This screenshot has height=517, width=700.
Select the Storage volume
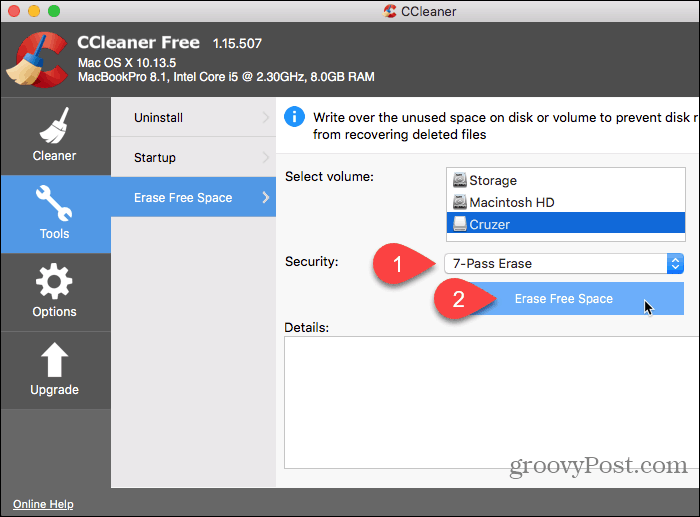click(566, 180)
